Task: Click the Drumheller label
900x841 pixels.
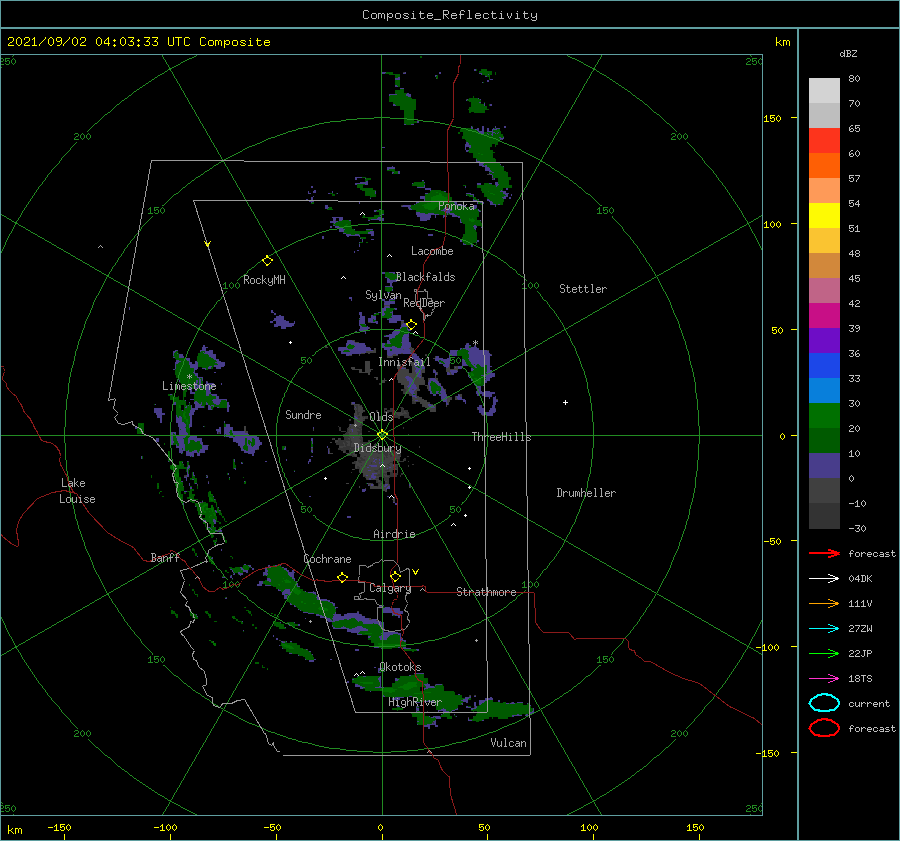Action: (x=586, y=493)
